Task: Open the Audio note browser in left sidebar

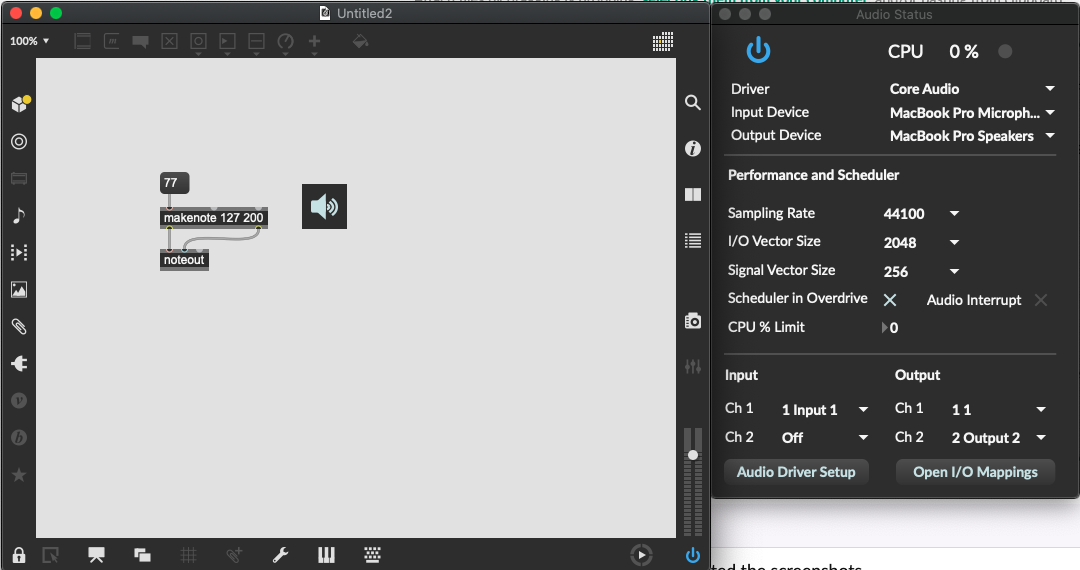Action: coord(19,215)
